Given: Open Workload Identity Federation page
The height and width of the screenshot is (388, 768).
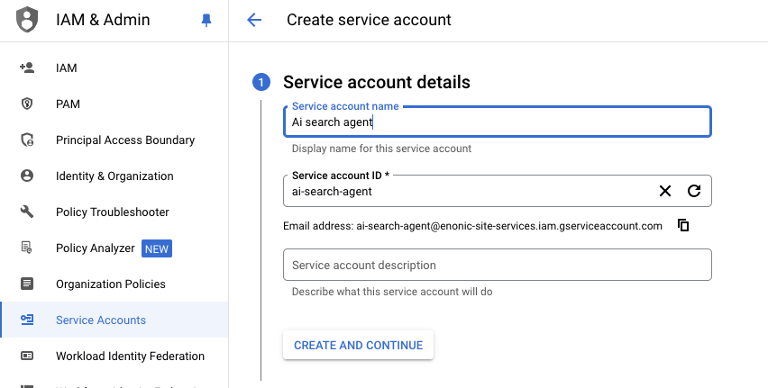Looking at the screenshot, I should [x=114, y=356].
